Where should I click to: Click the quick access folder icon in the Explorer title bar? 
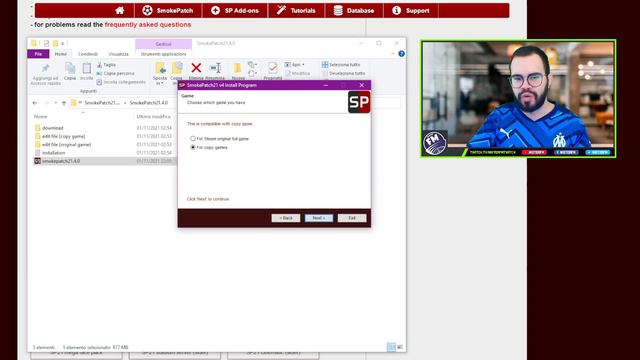pos(34,43)
